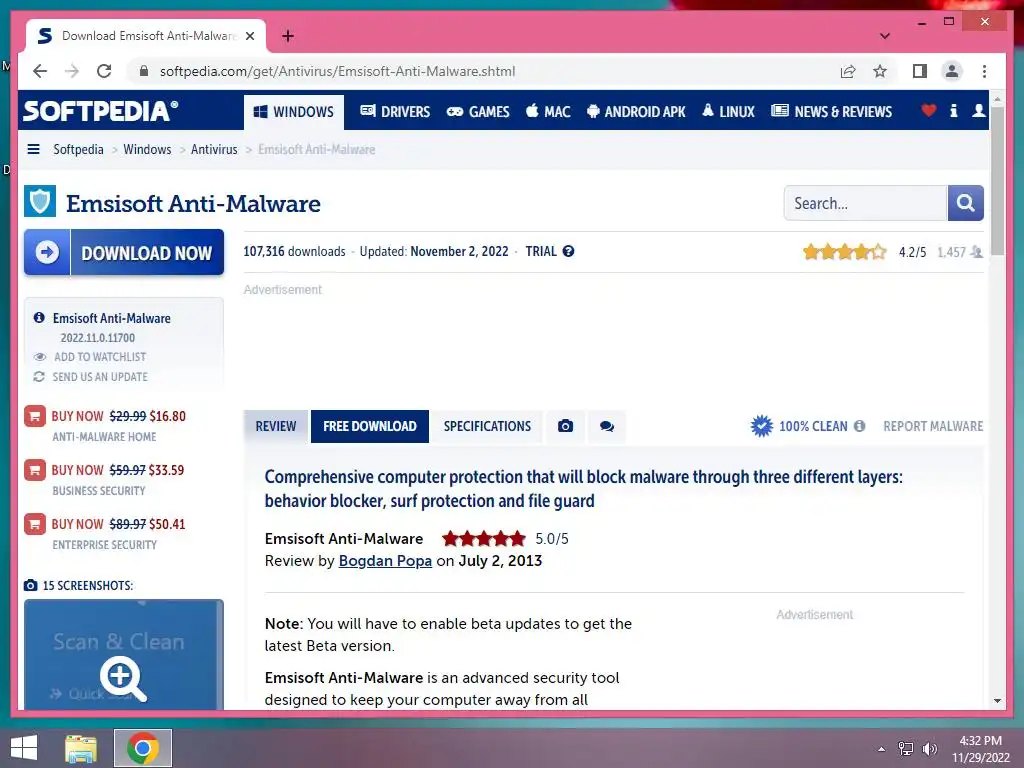1024x768 pixels.
Task: Switch to the Free Download tab
Action: point(370,426)
